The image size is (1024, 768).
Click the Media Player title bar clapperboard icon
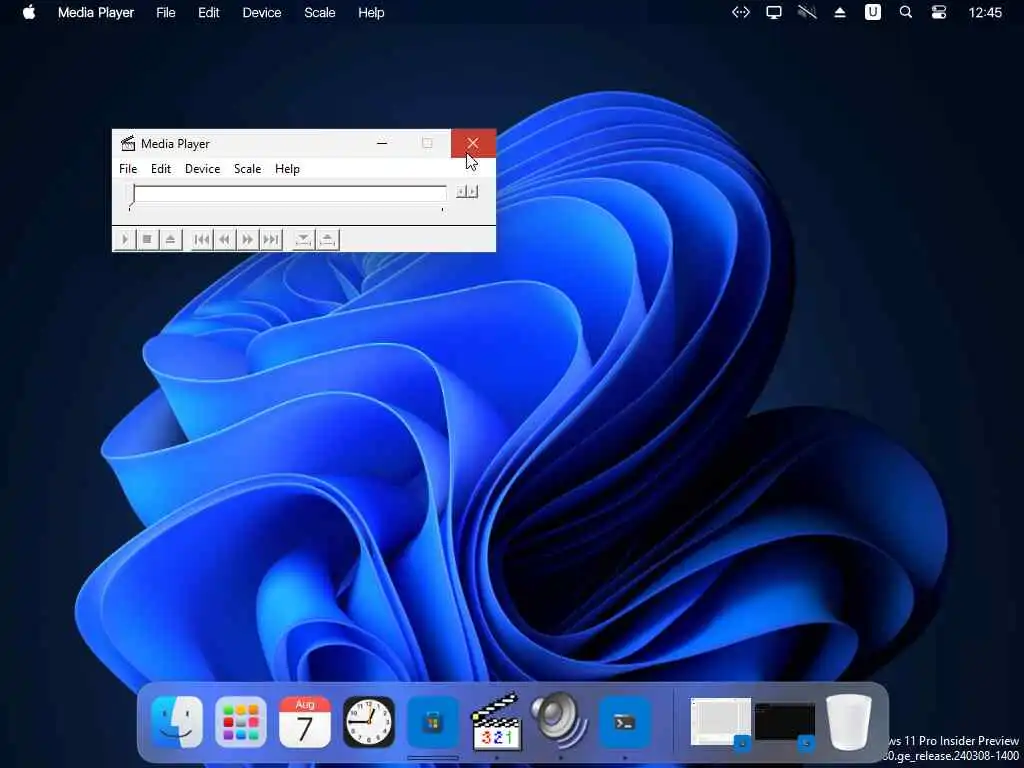click(128, 143)
